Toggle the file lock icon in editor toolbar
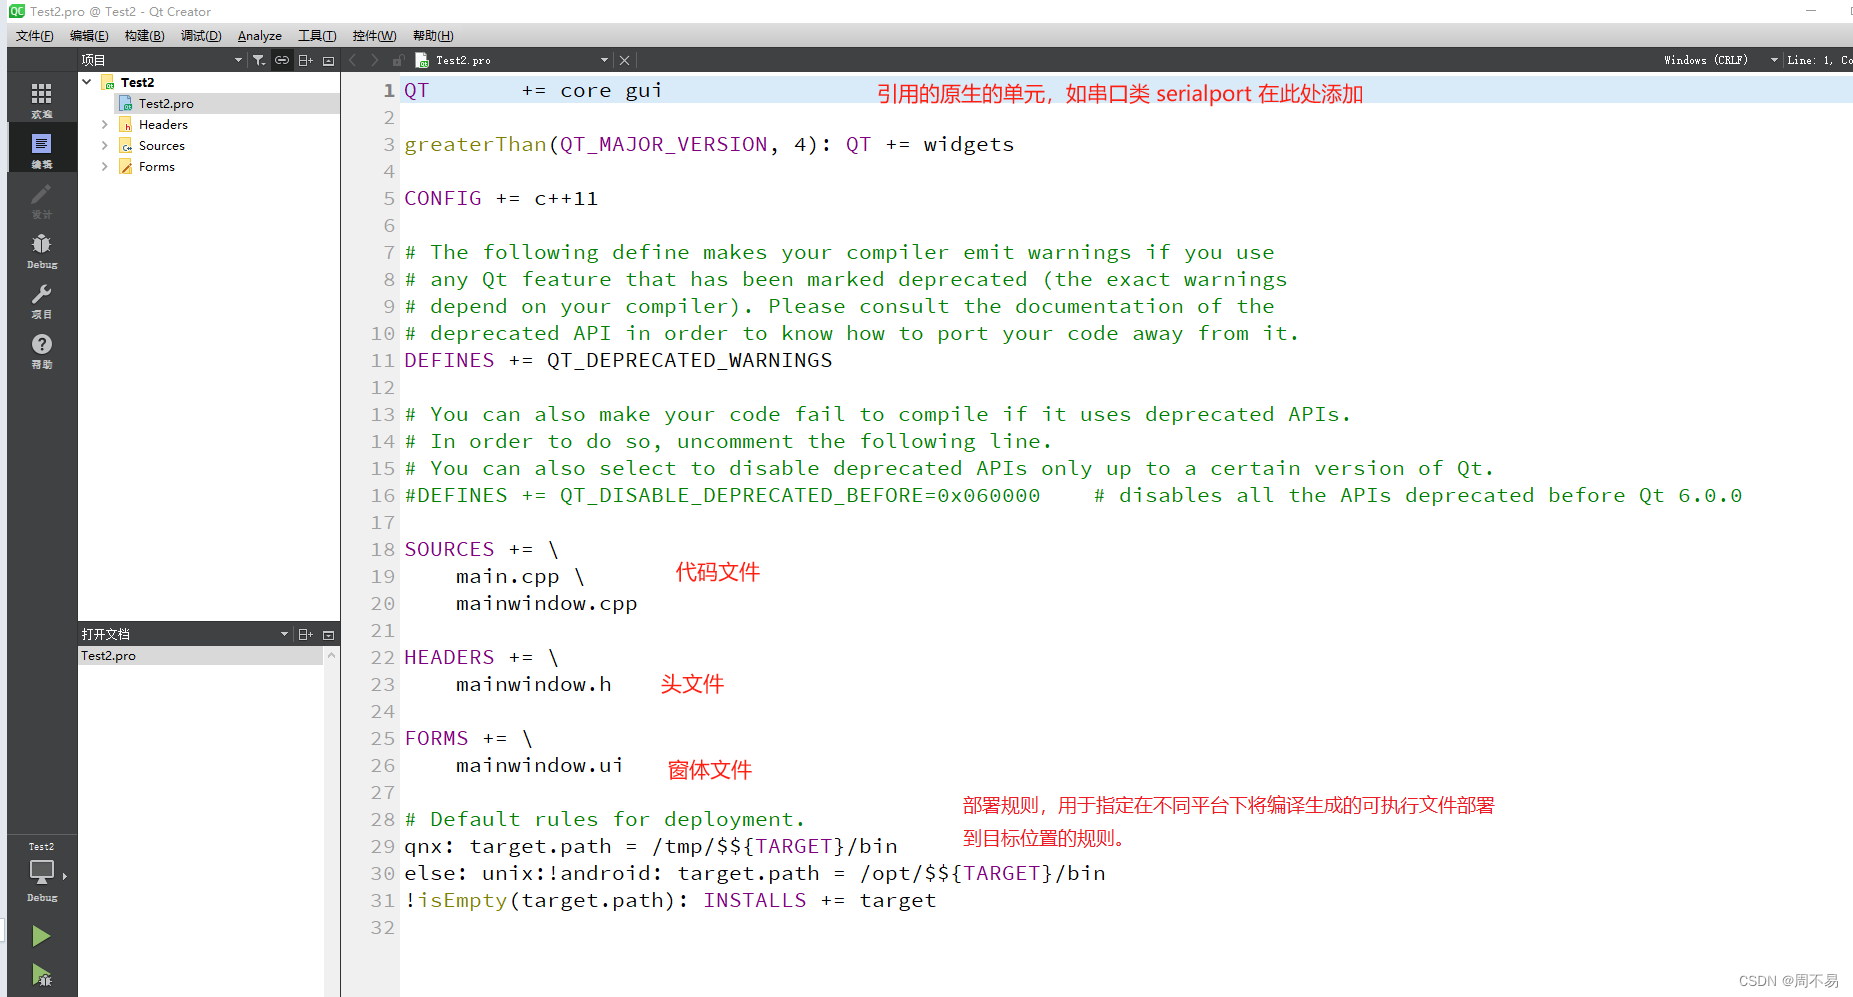 (397, 59)
